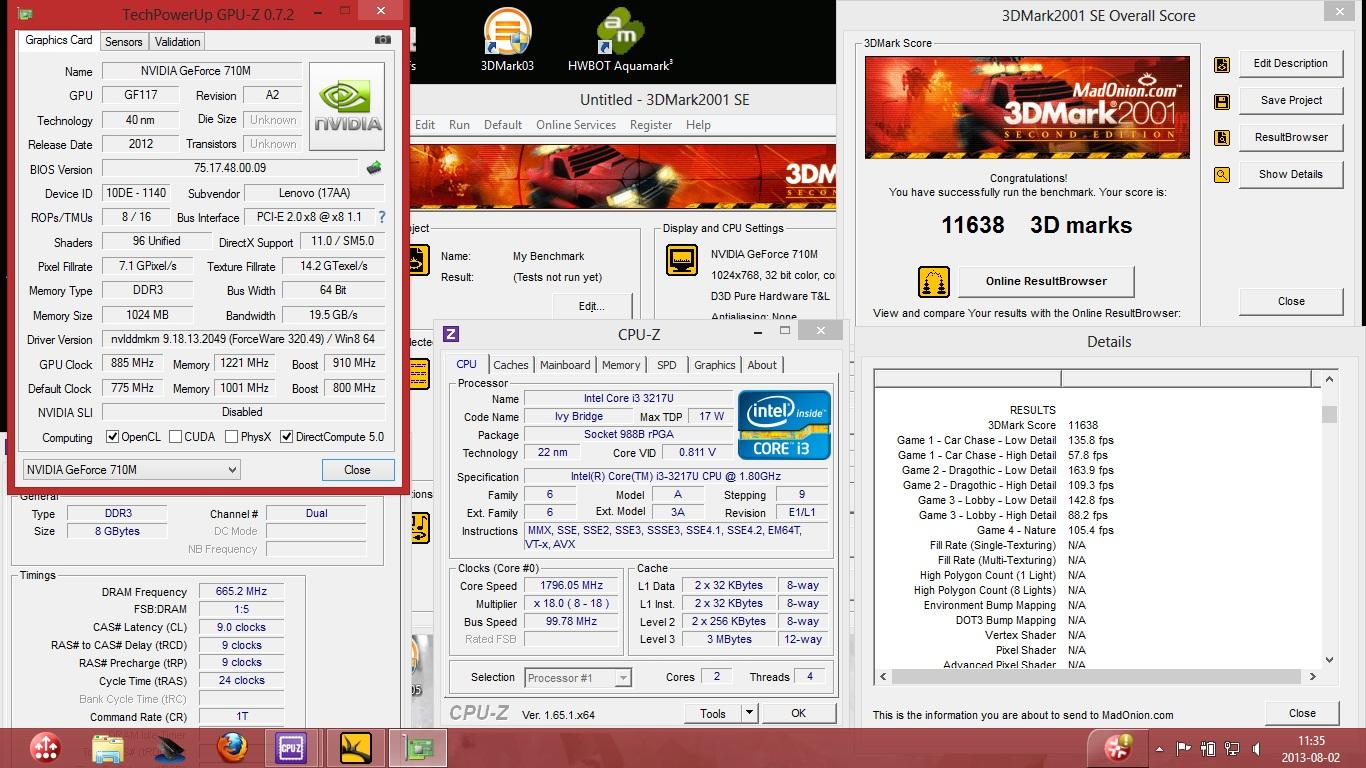Switch to the CPU-Z Memory tab

tap(621, 365)
